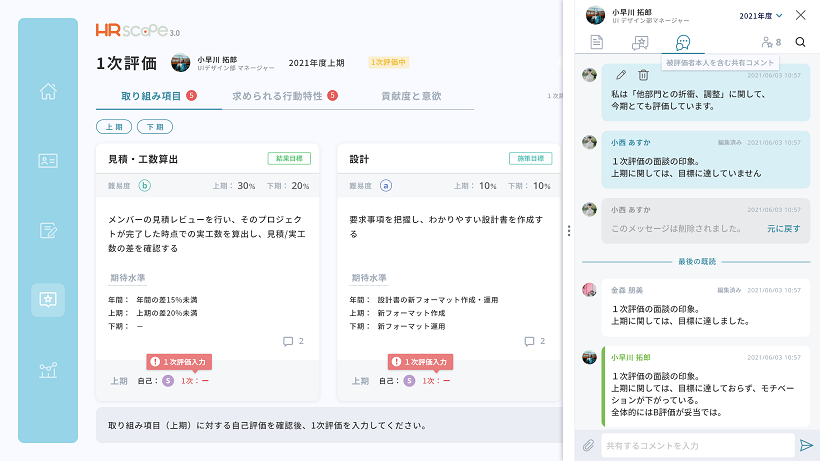Open the edit form icon in sidebar
Viewport: 820px width, 461px height.
(48, 230)
